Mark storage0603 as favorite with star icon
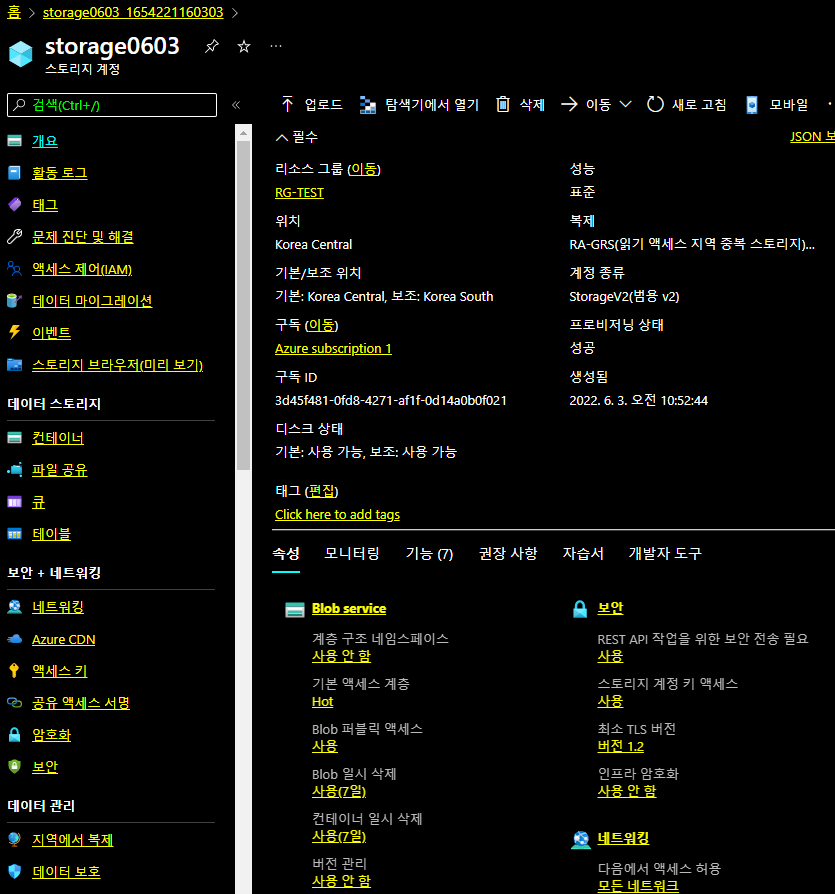835x894 pixels. (x=244, y=46)
